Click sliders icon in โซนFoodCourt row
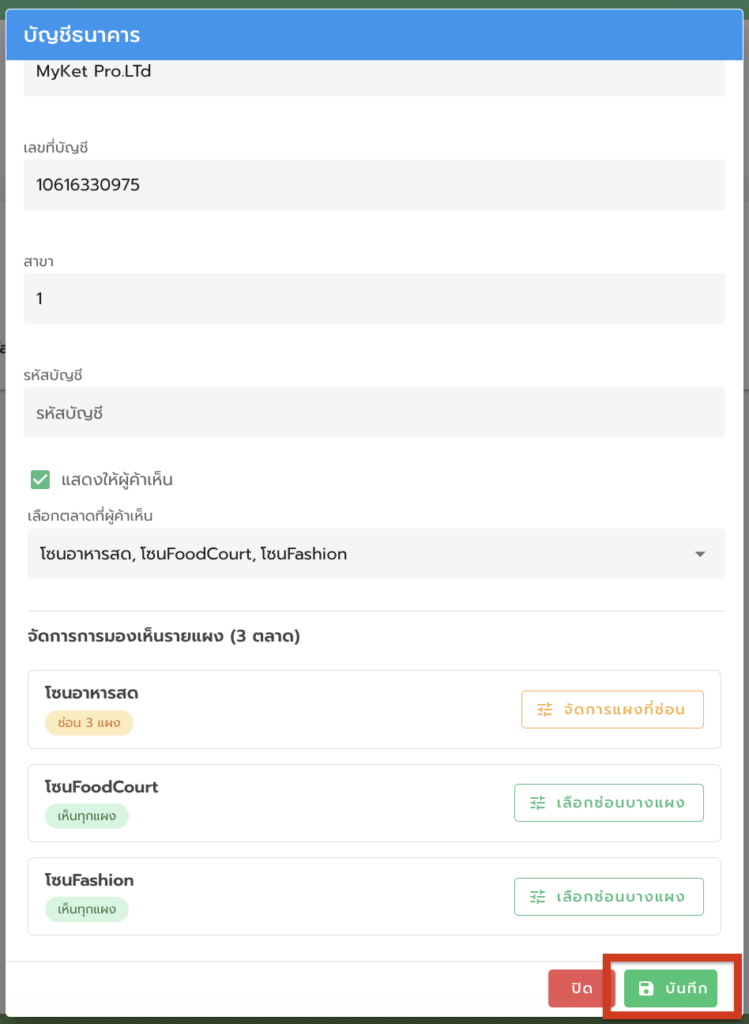 tap(538, 802)
